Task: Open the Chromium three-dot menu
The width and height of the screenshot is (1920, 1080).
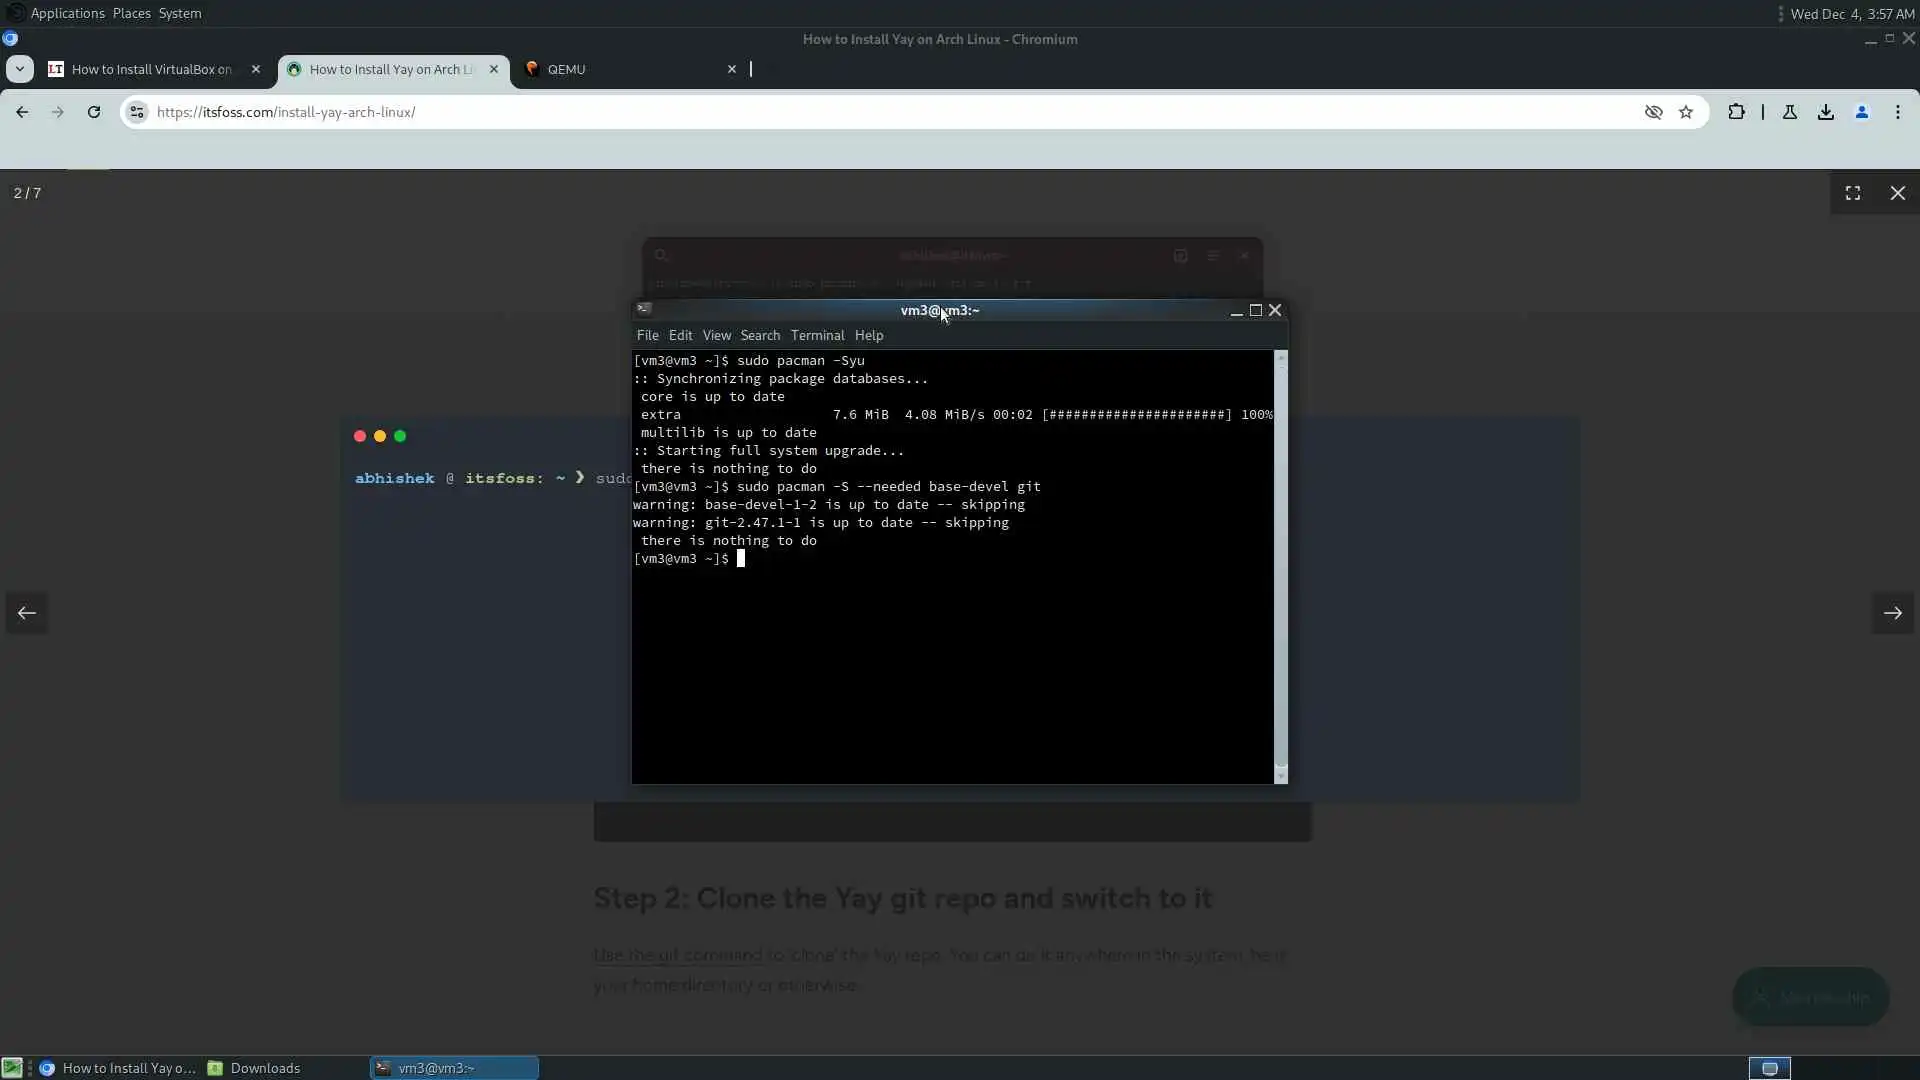Action: coord(1898,112)
